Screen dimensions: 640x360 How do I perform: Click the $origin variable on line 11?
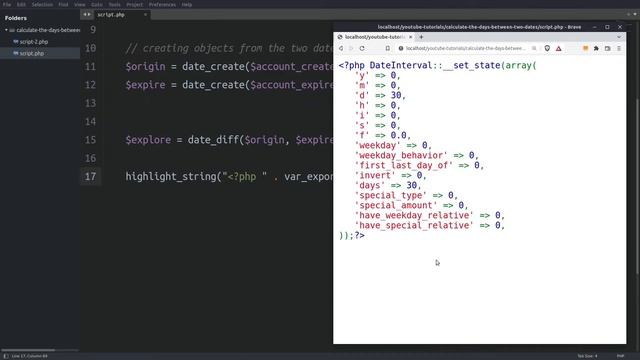[x=145, y=67]
